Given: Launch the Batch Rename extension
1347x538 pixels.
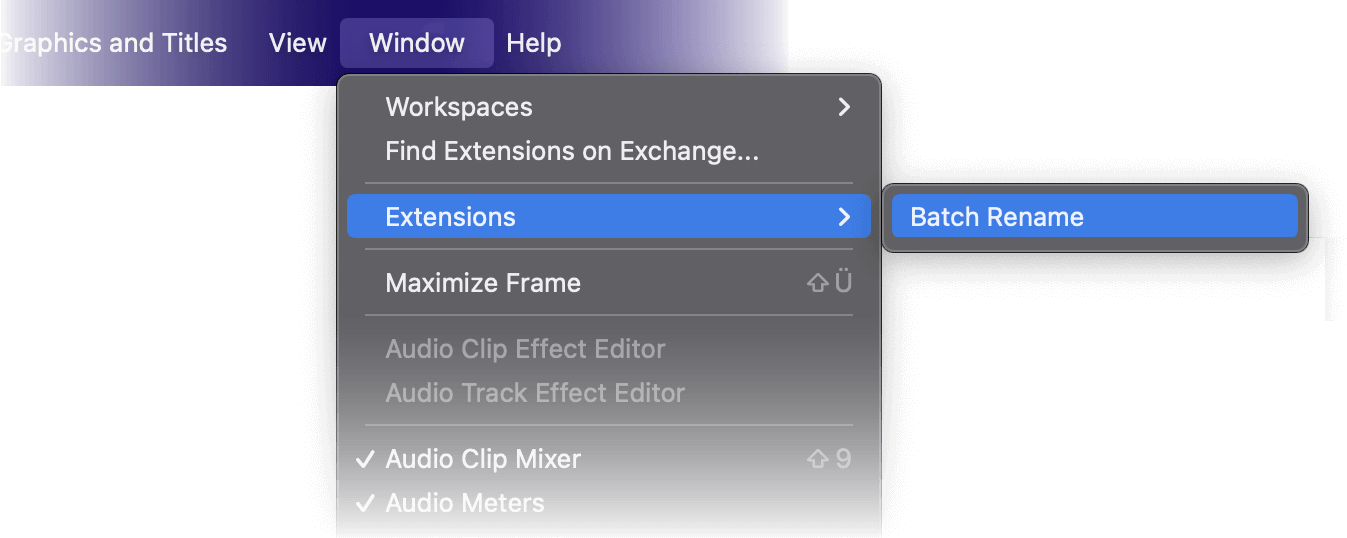Looking at the screenshot, I should (x=997, y=217).
